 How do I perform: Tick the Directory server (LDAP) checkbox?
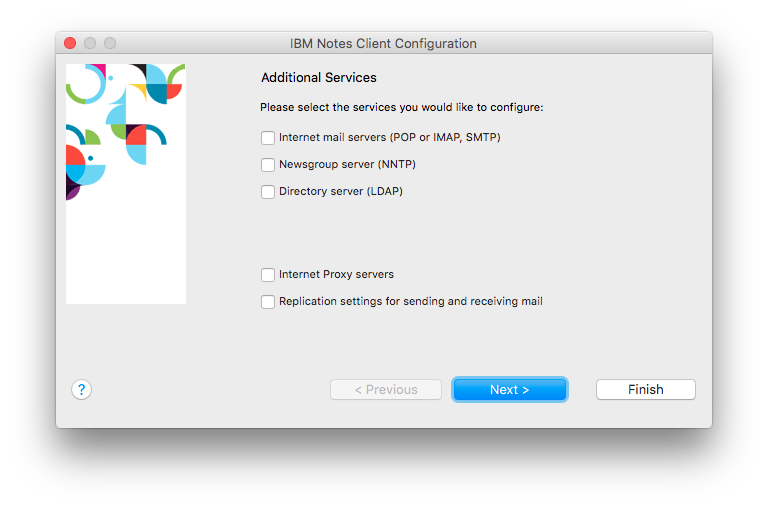[268, 192]
